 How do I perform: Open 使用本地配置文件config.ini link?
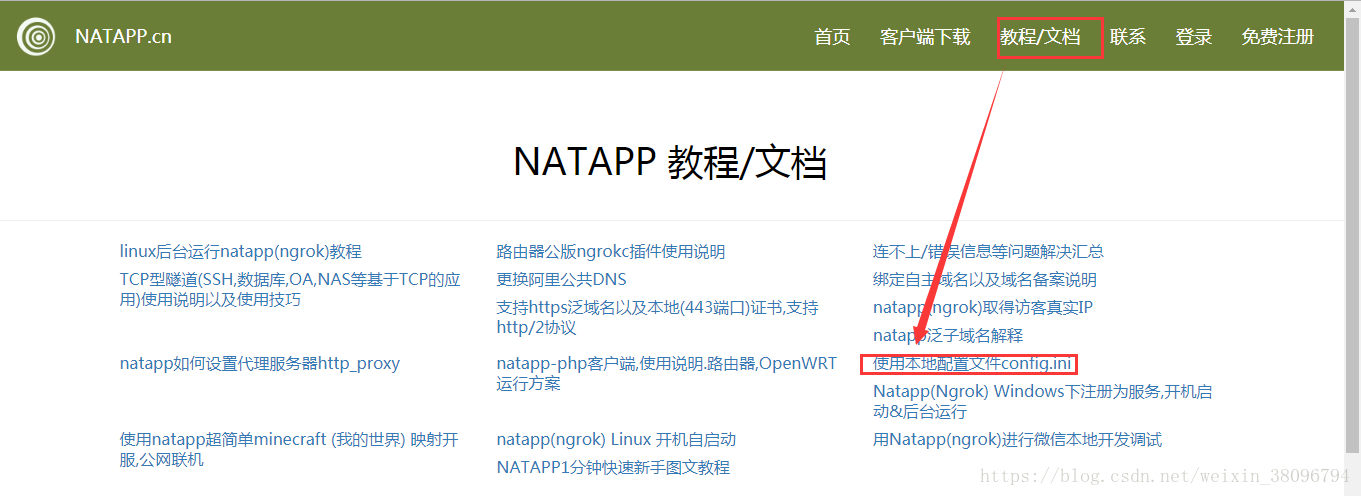tap(973, 364)
